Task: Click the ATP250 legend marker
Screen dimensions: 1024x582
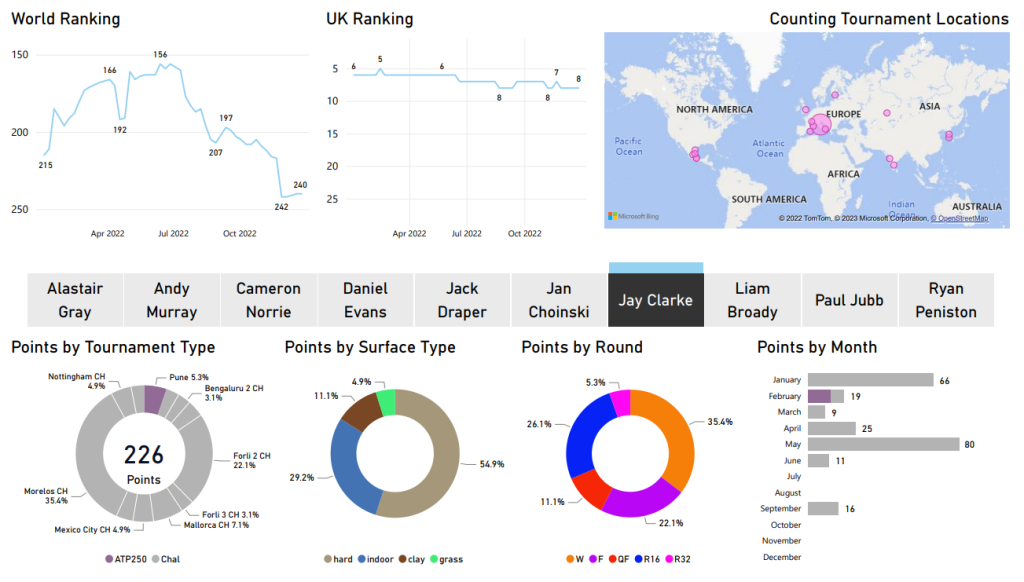Action: [109, 559]
